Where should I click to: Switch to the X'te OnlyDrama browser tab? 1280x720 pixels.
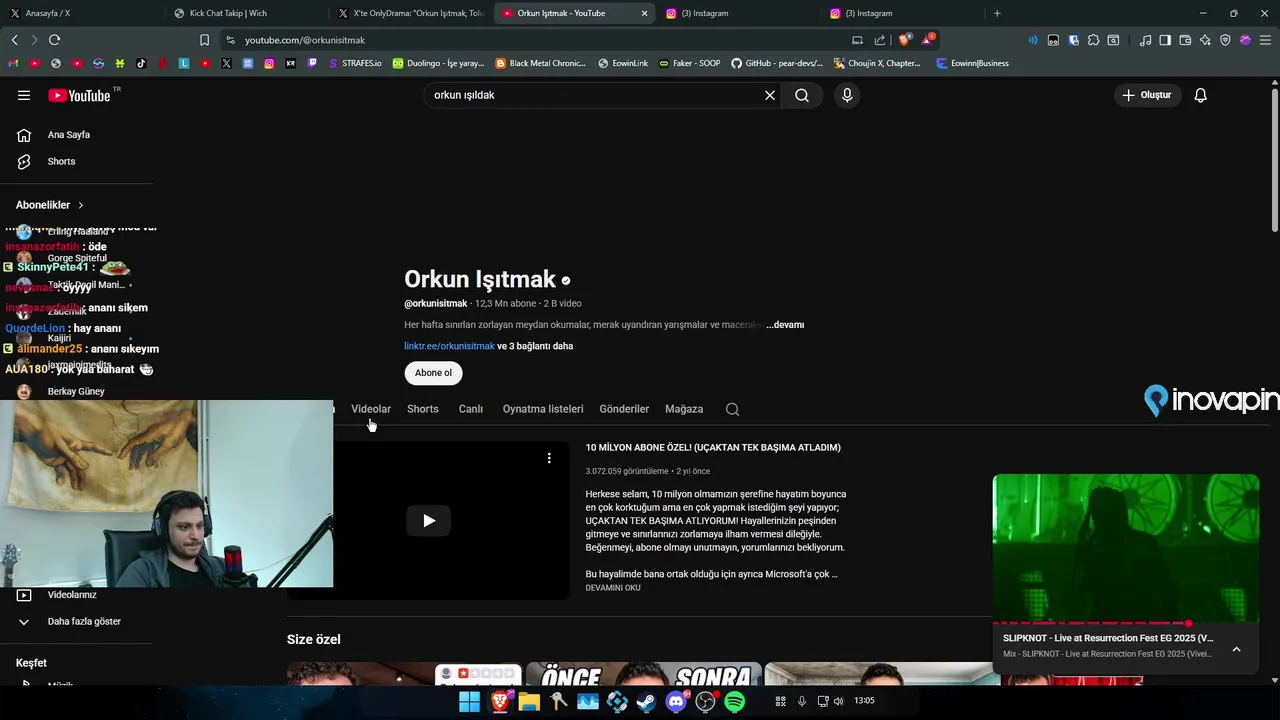[x=410, y=13]
